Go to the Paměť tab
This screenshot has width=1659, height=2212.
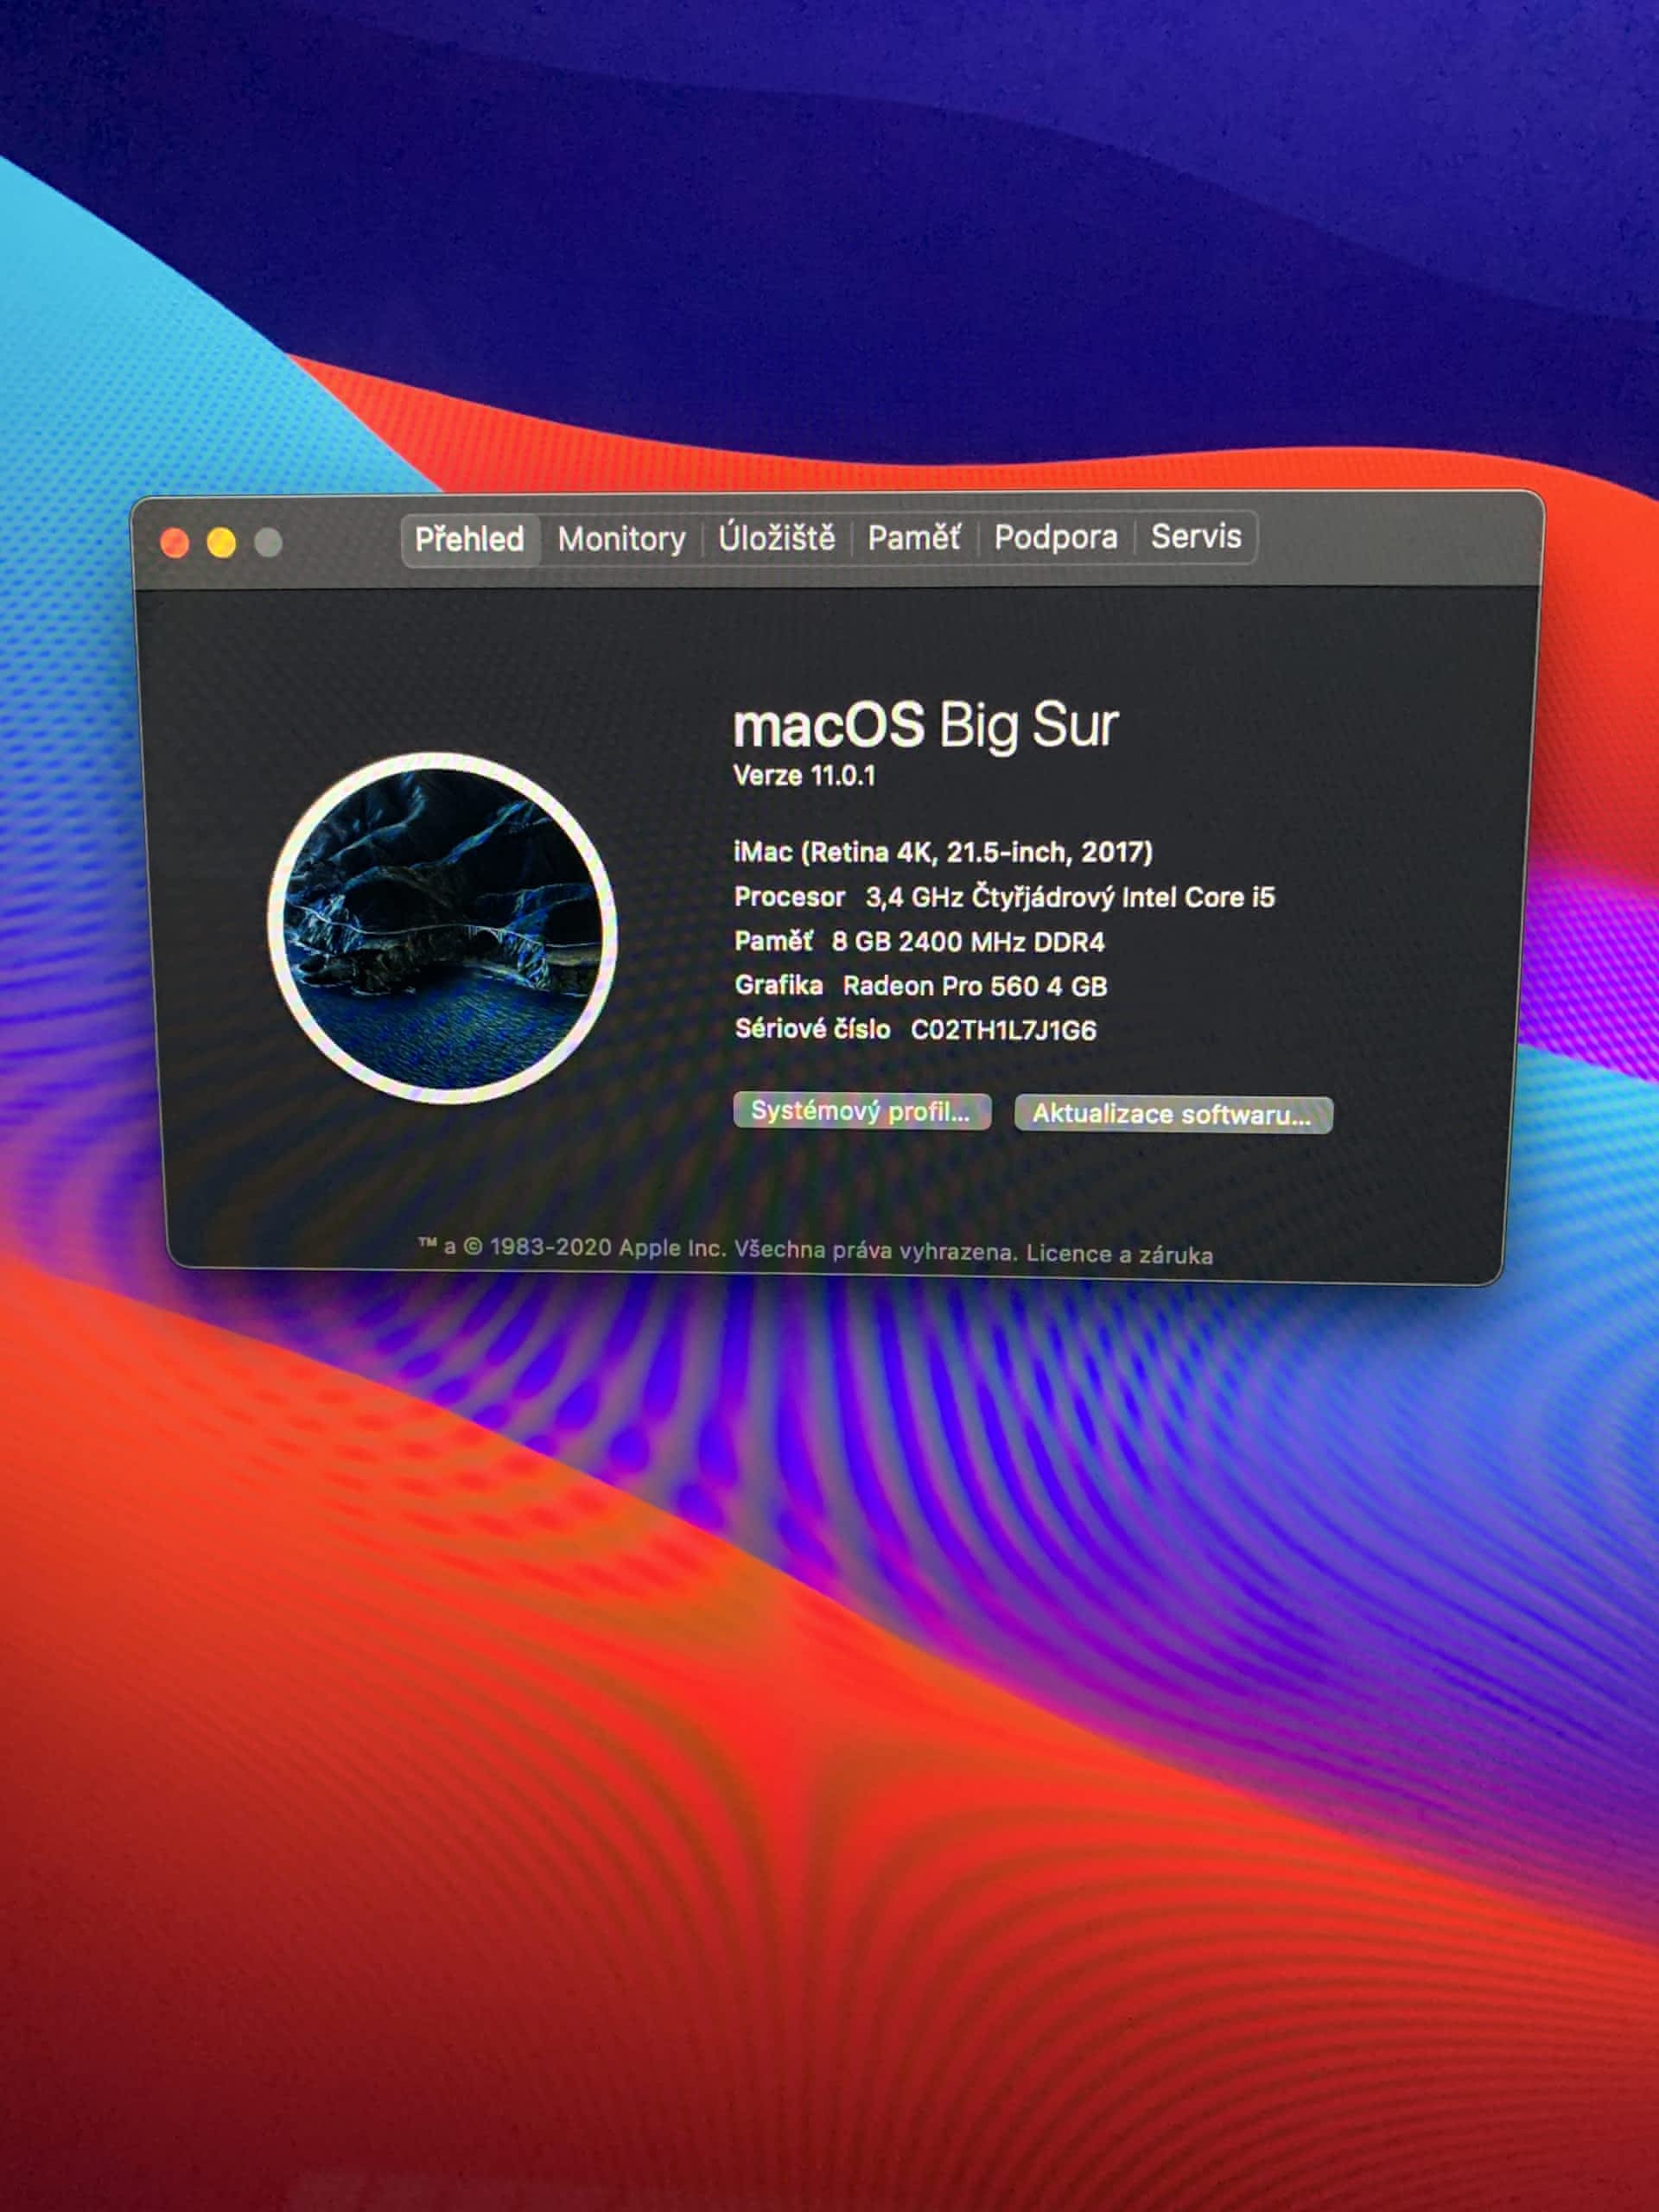coord(913,538)
